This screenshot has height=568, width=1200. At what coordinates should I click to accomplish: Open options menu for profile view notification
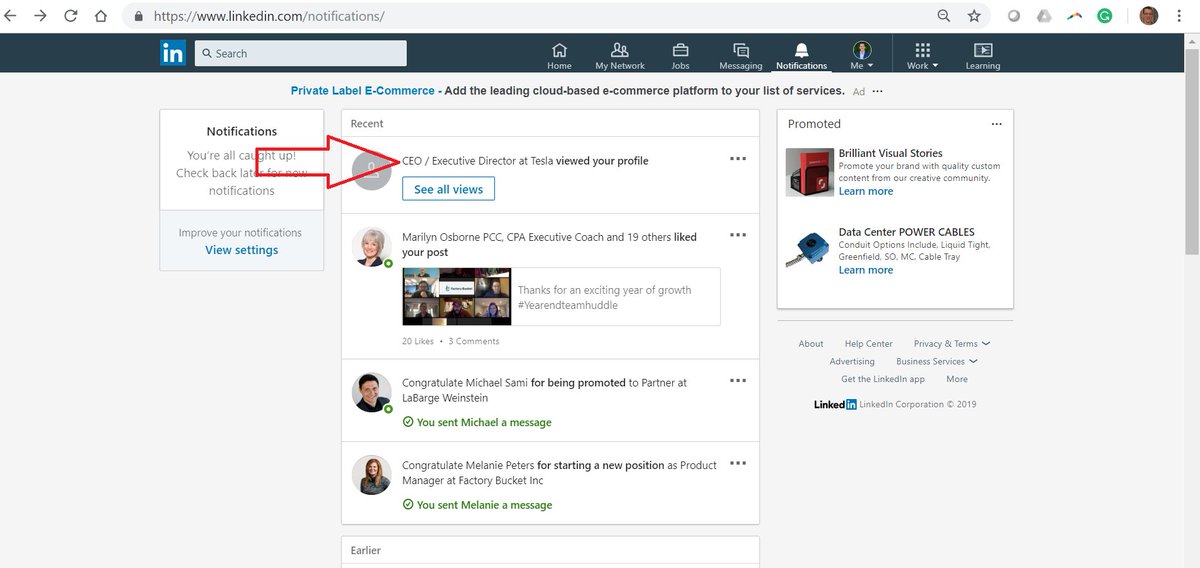tap(738, 158)
